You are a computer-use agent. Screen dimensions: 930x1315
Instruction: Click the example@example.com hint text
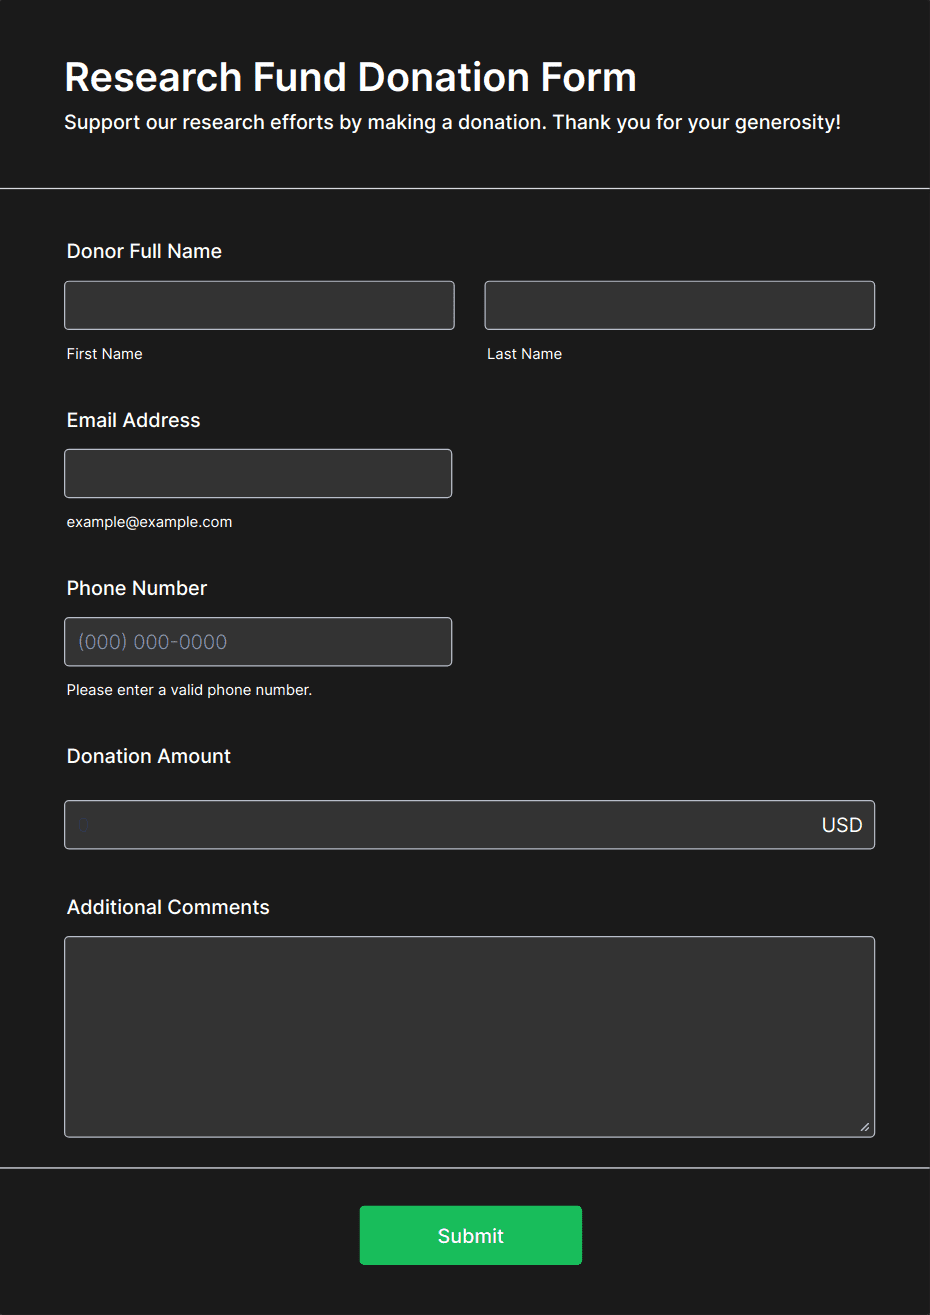(x=149, y=522)
